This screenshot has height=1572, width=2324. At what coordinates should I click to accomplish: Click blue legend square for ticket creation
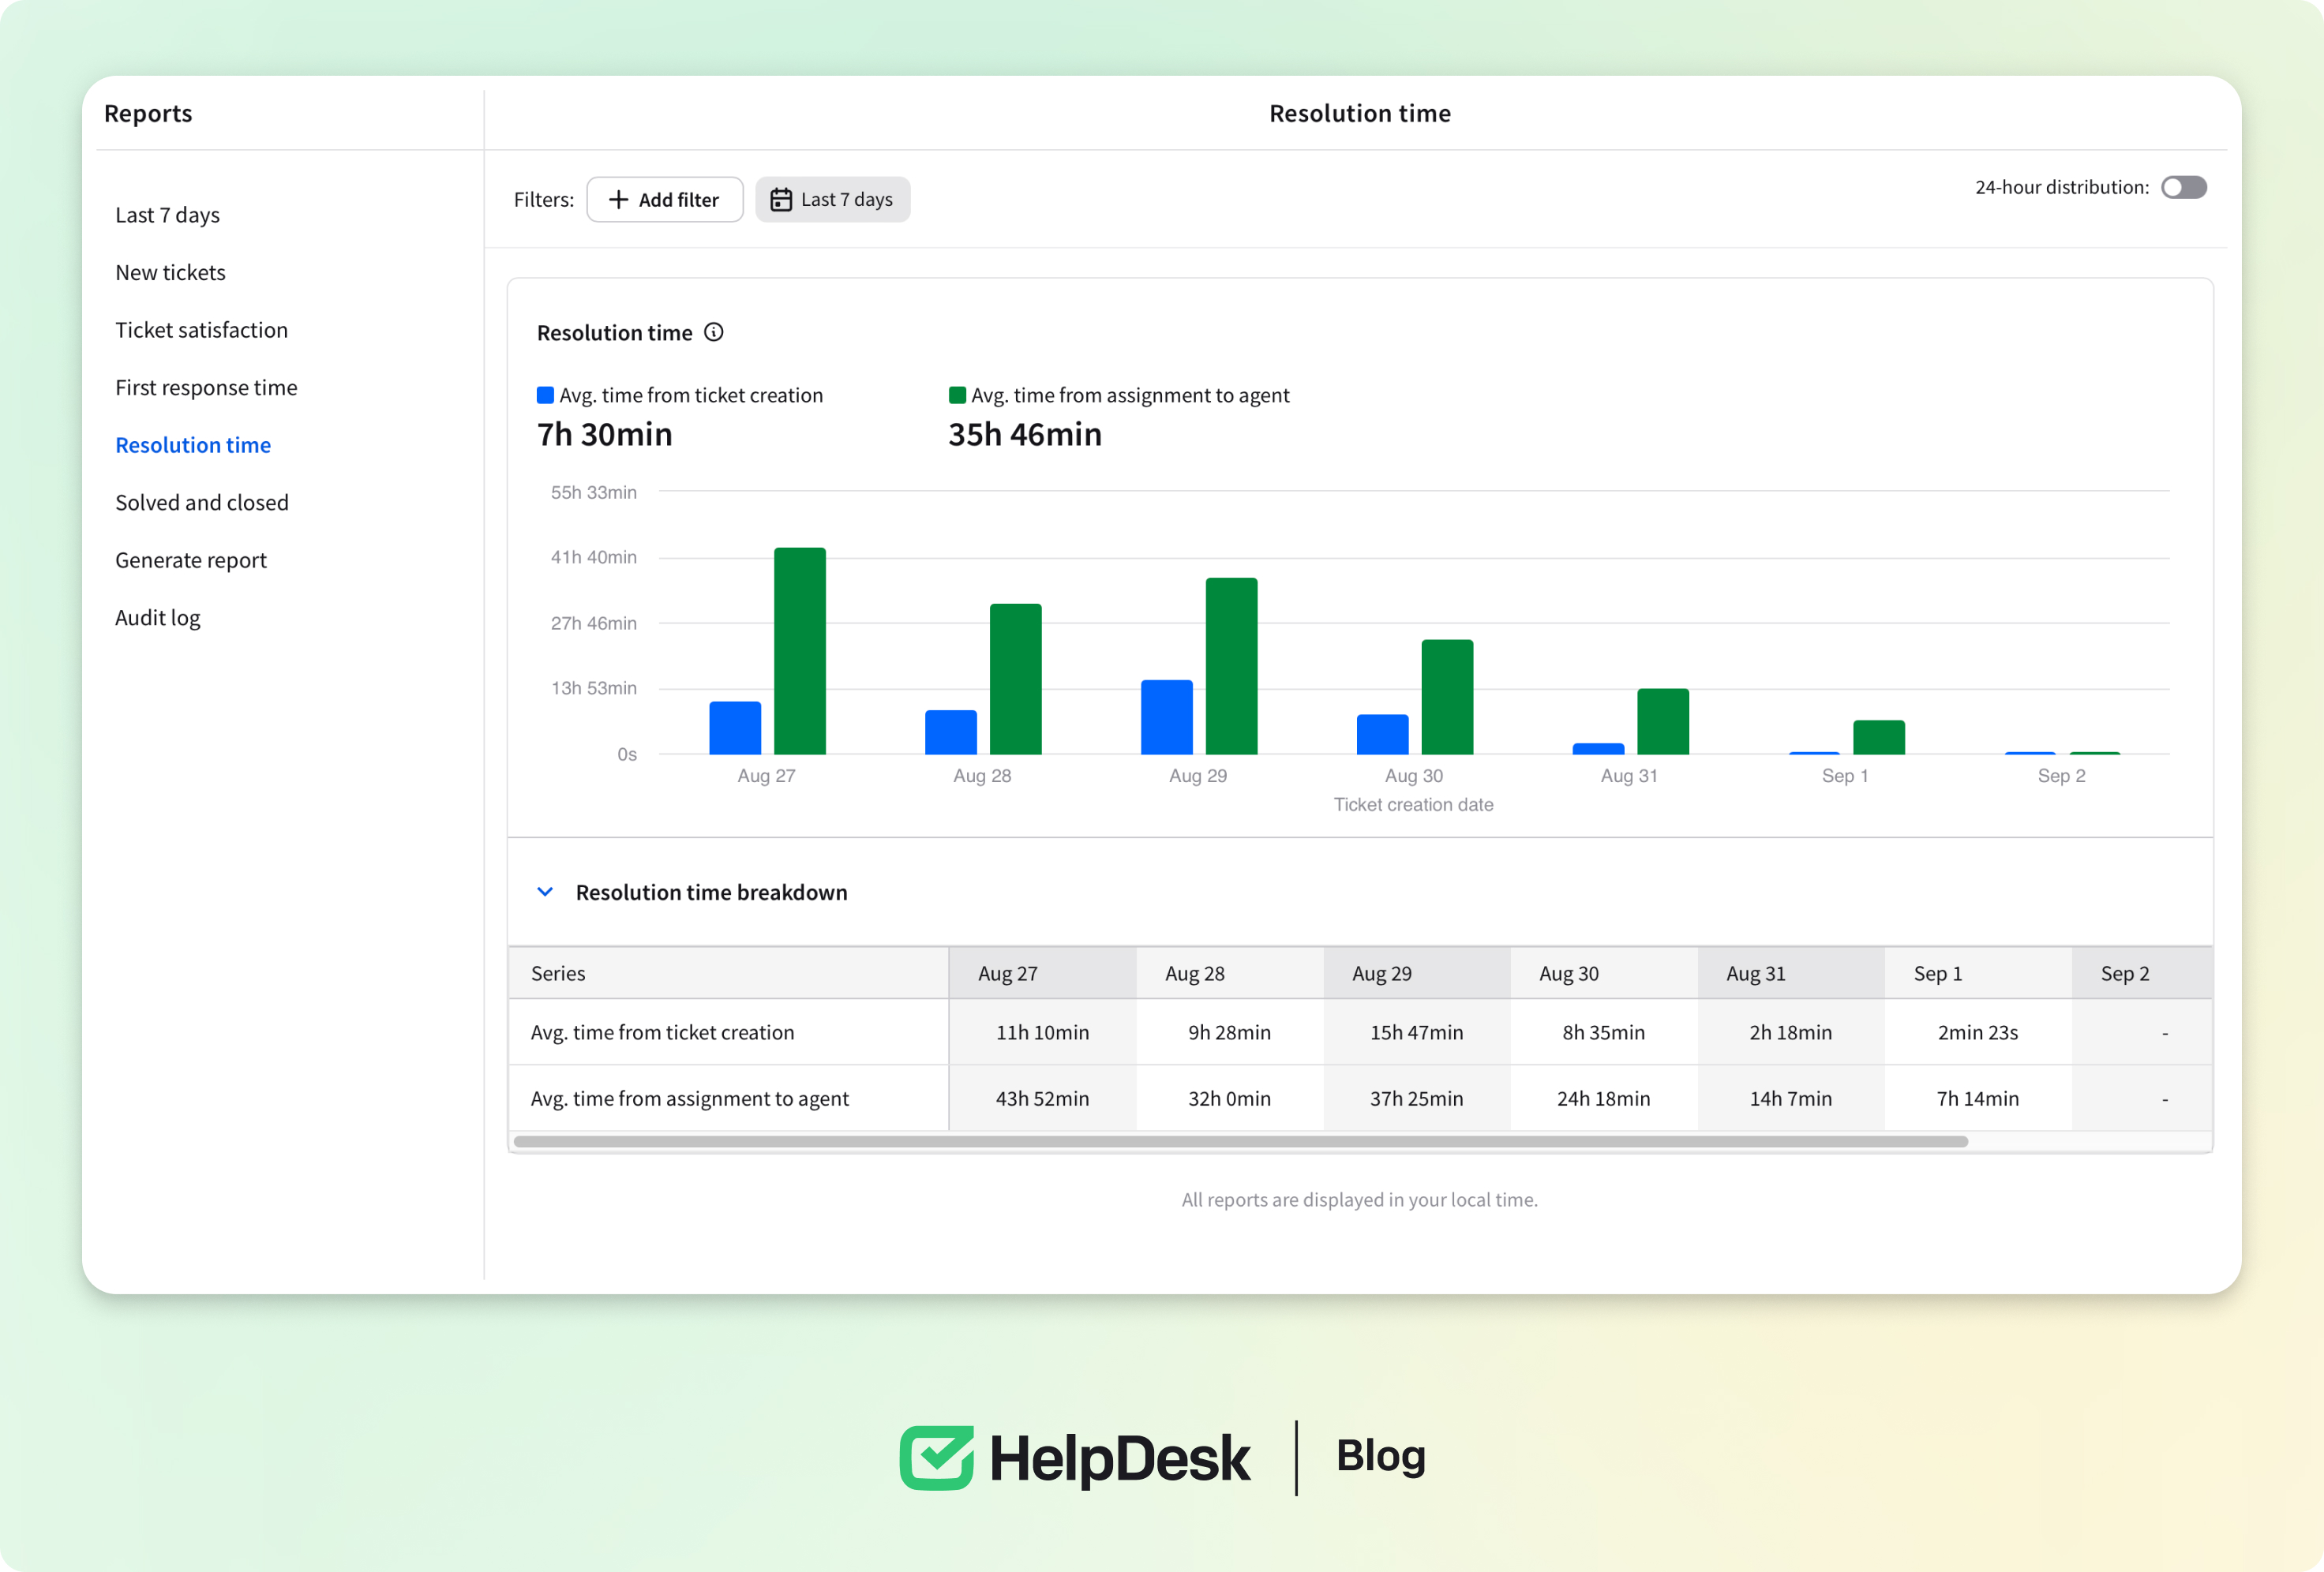(x=545, y=395)
